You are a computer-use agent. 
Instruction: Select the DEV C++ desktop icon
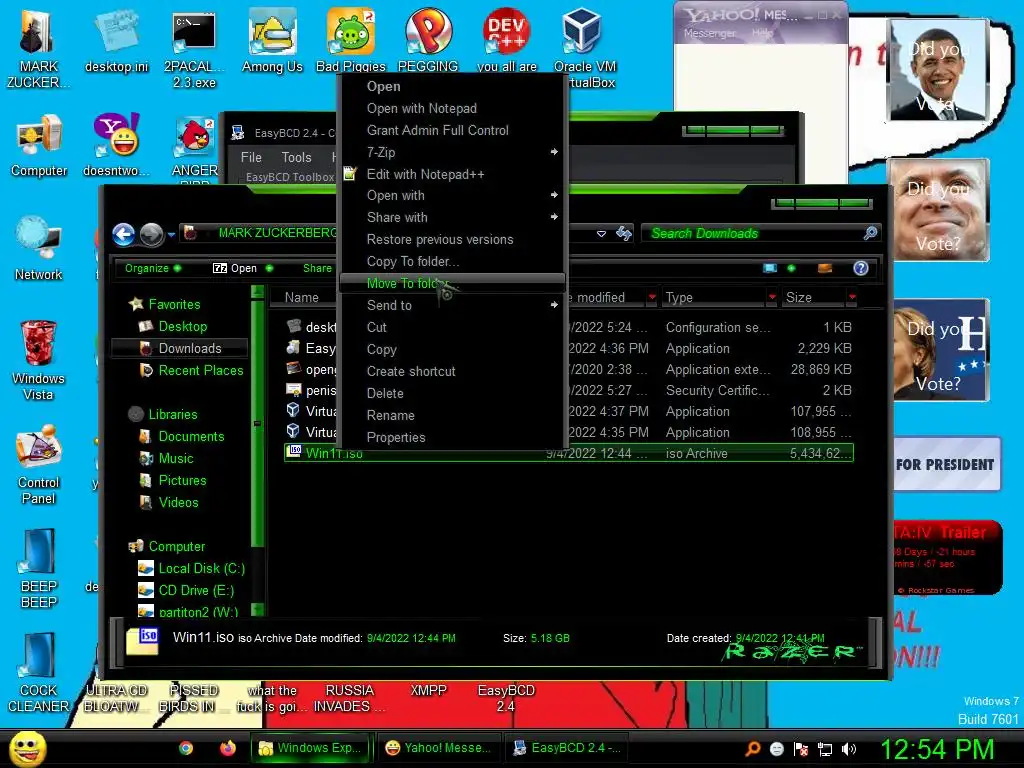[x=506, y=39]
